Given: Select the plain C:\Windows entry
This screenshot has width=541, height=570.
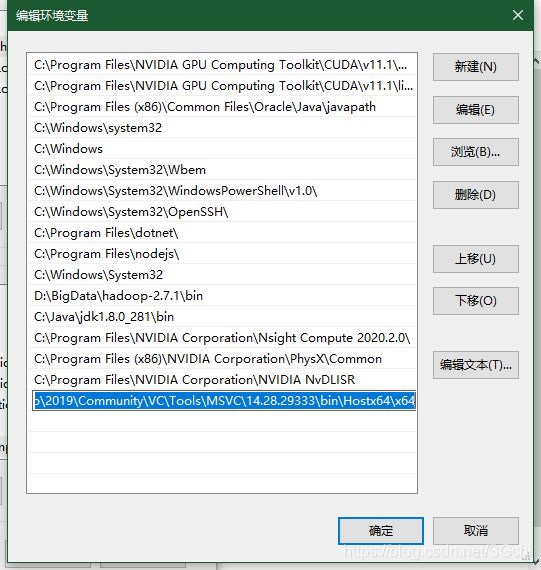Looking at the screenshot, I should pyautogui.click(x=223, y=149).
